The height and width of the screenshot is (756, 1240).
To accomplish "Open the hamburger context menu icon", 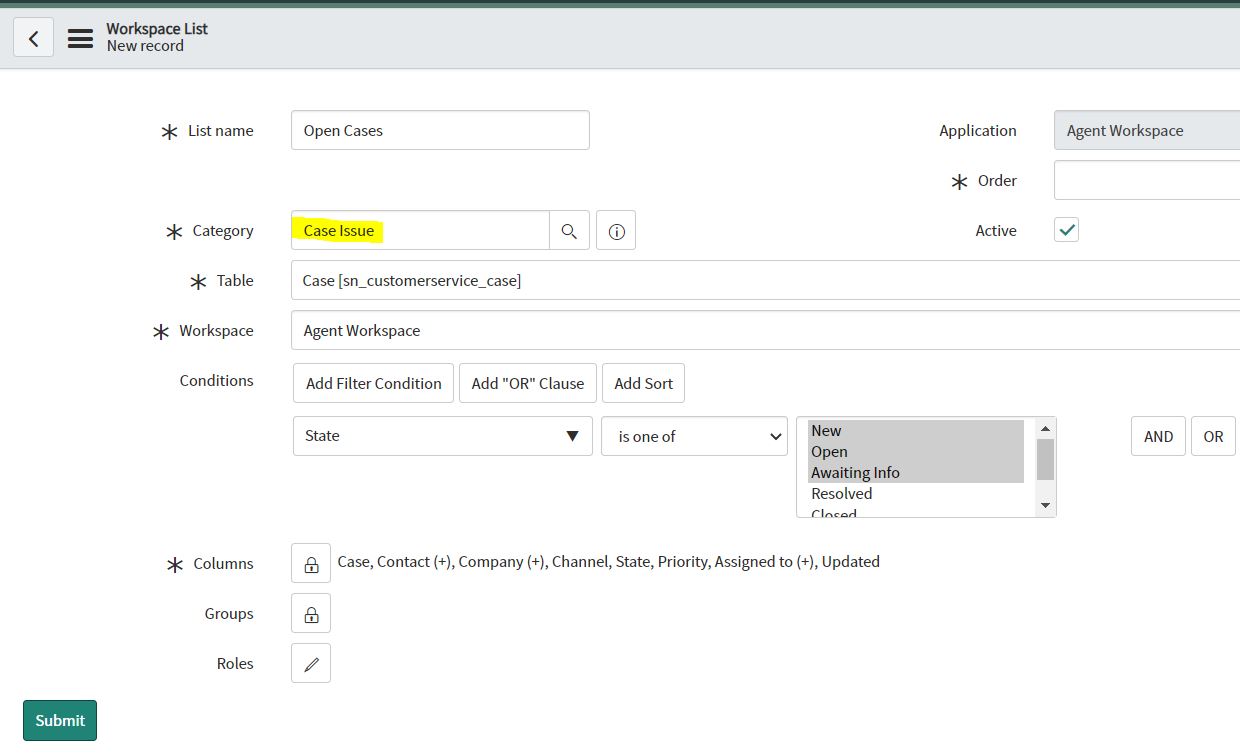I will pyautogui.click(x=80, y=38).
